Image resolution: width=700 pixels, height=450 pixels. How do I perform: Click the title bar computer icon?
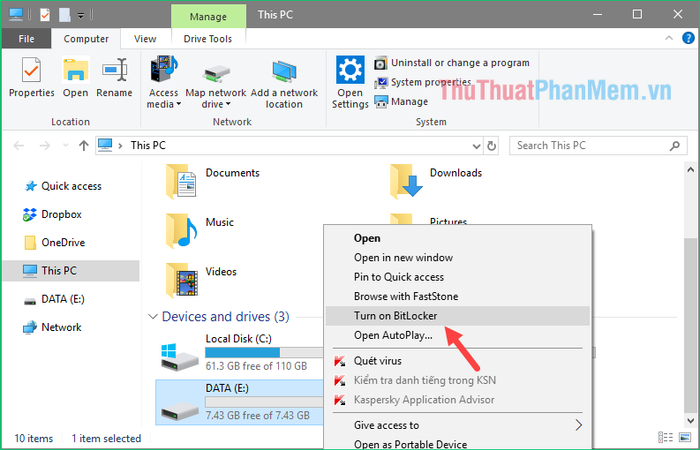click(x=16, y=14)
